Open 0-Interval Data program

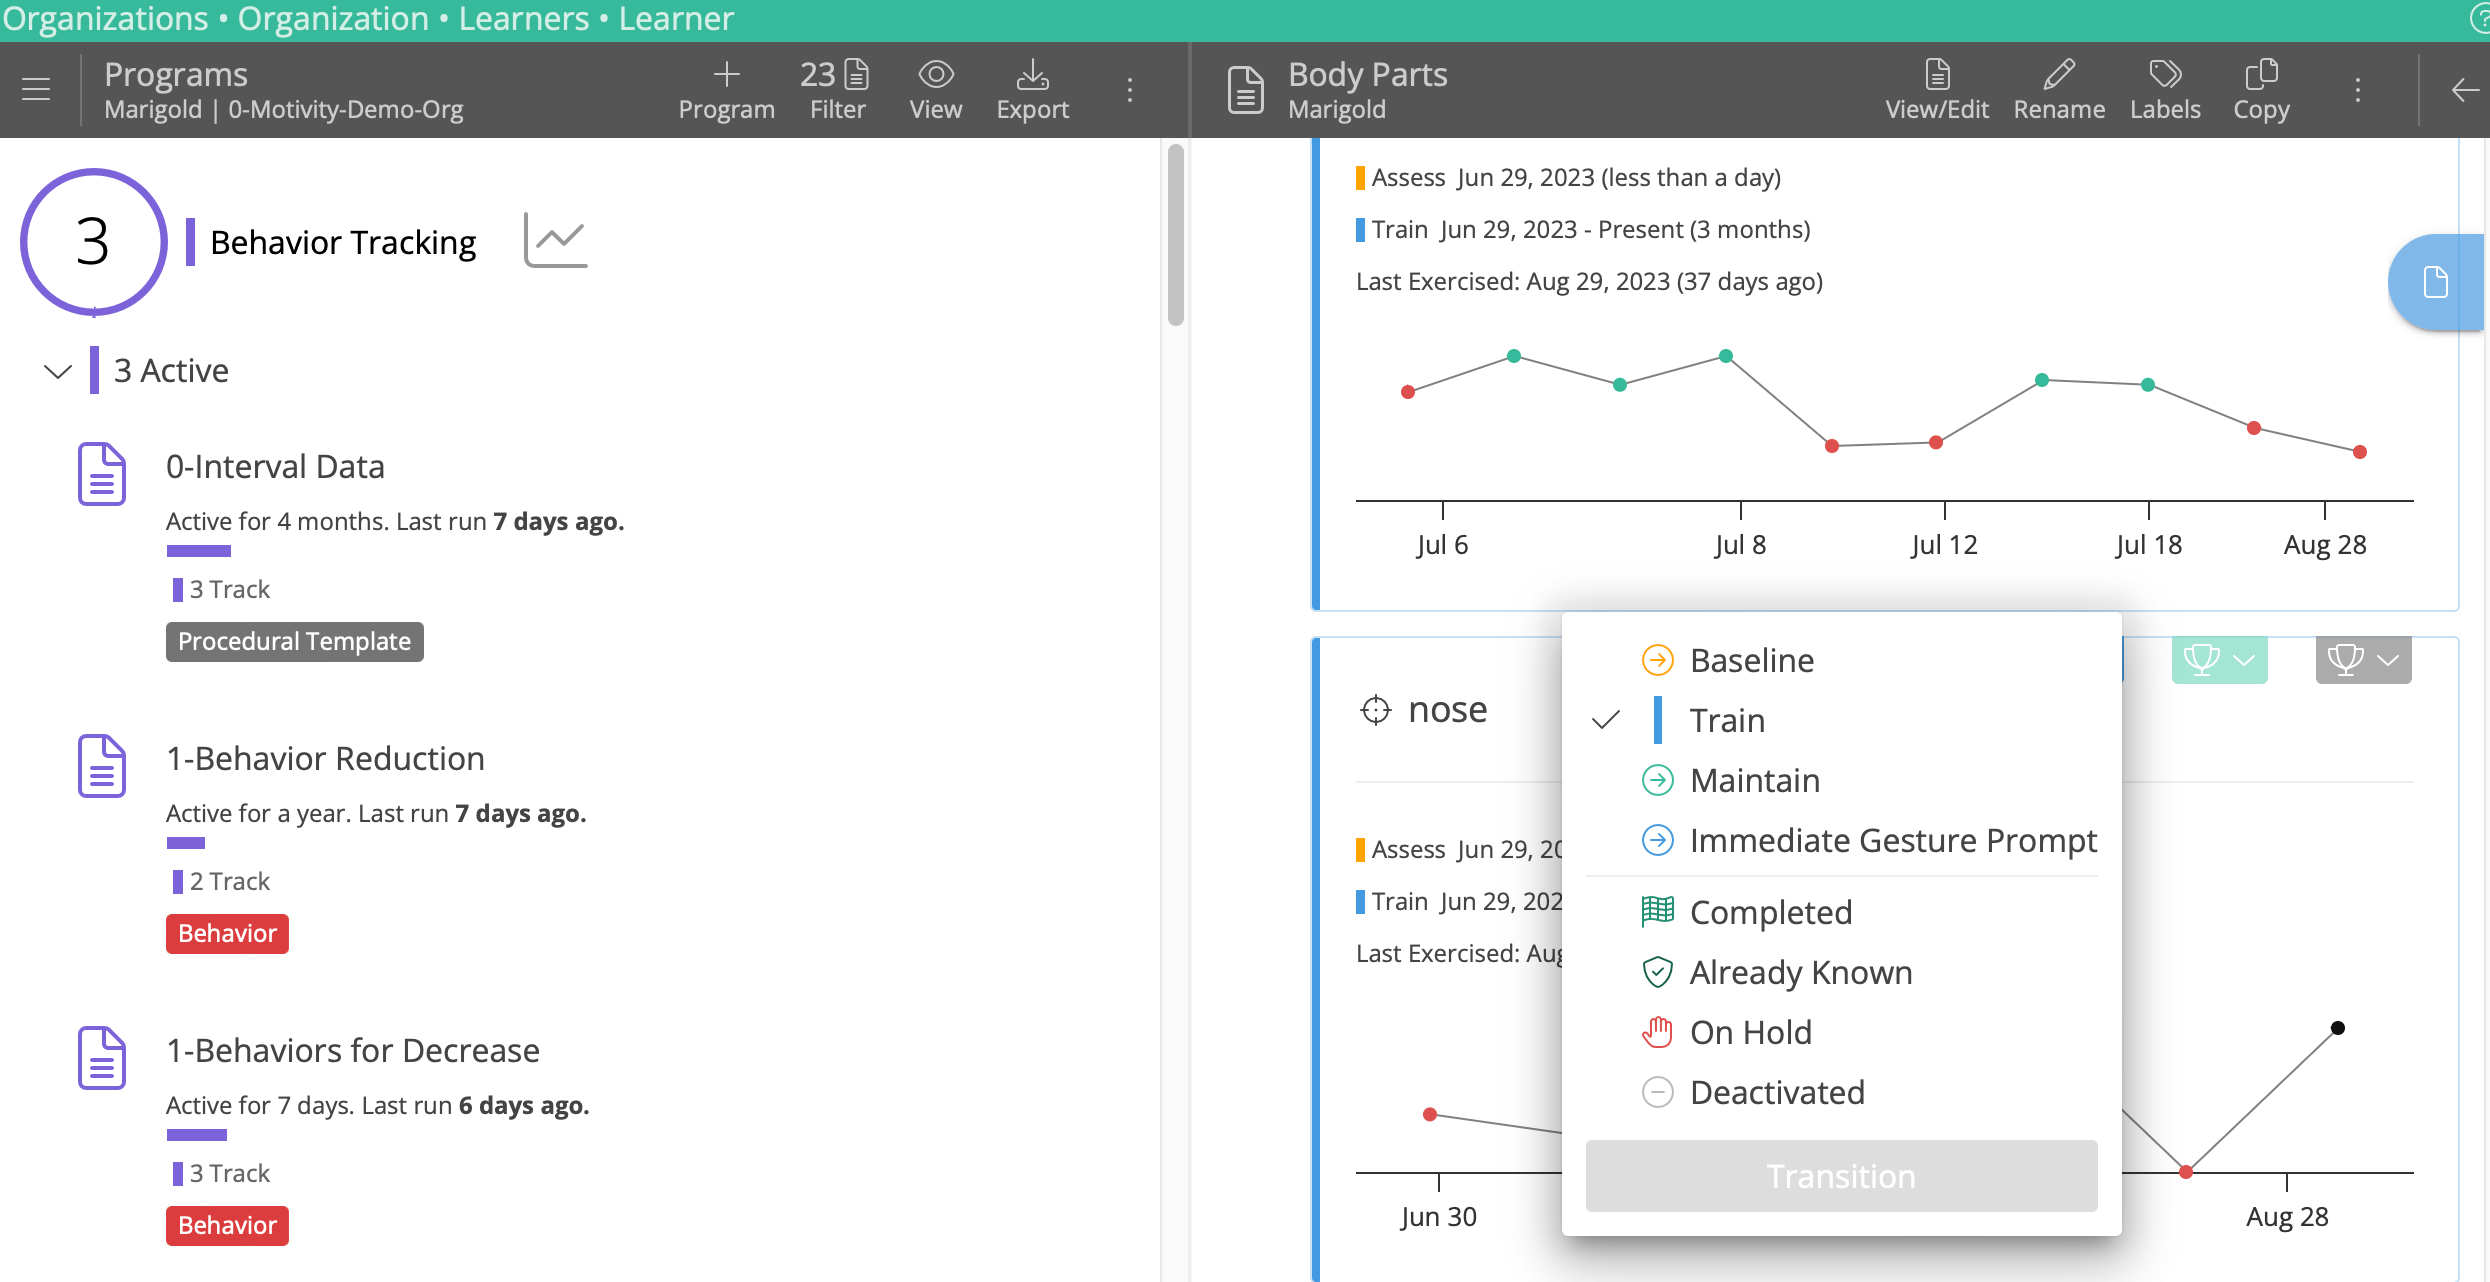tap(275, 466)
